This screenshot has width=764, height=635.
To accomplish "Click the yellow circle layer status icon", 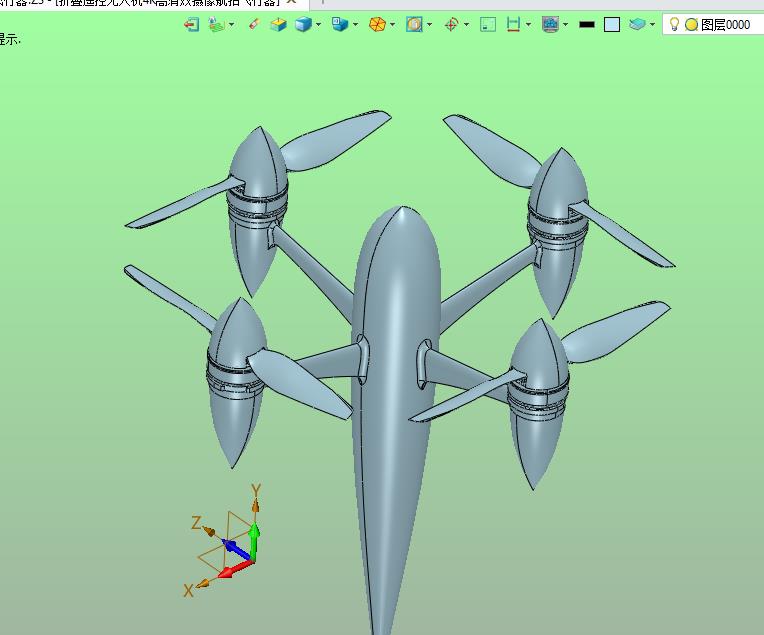I will [x=691, y=24].
